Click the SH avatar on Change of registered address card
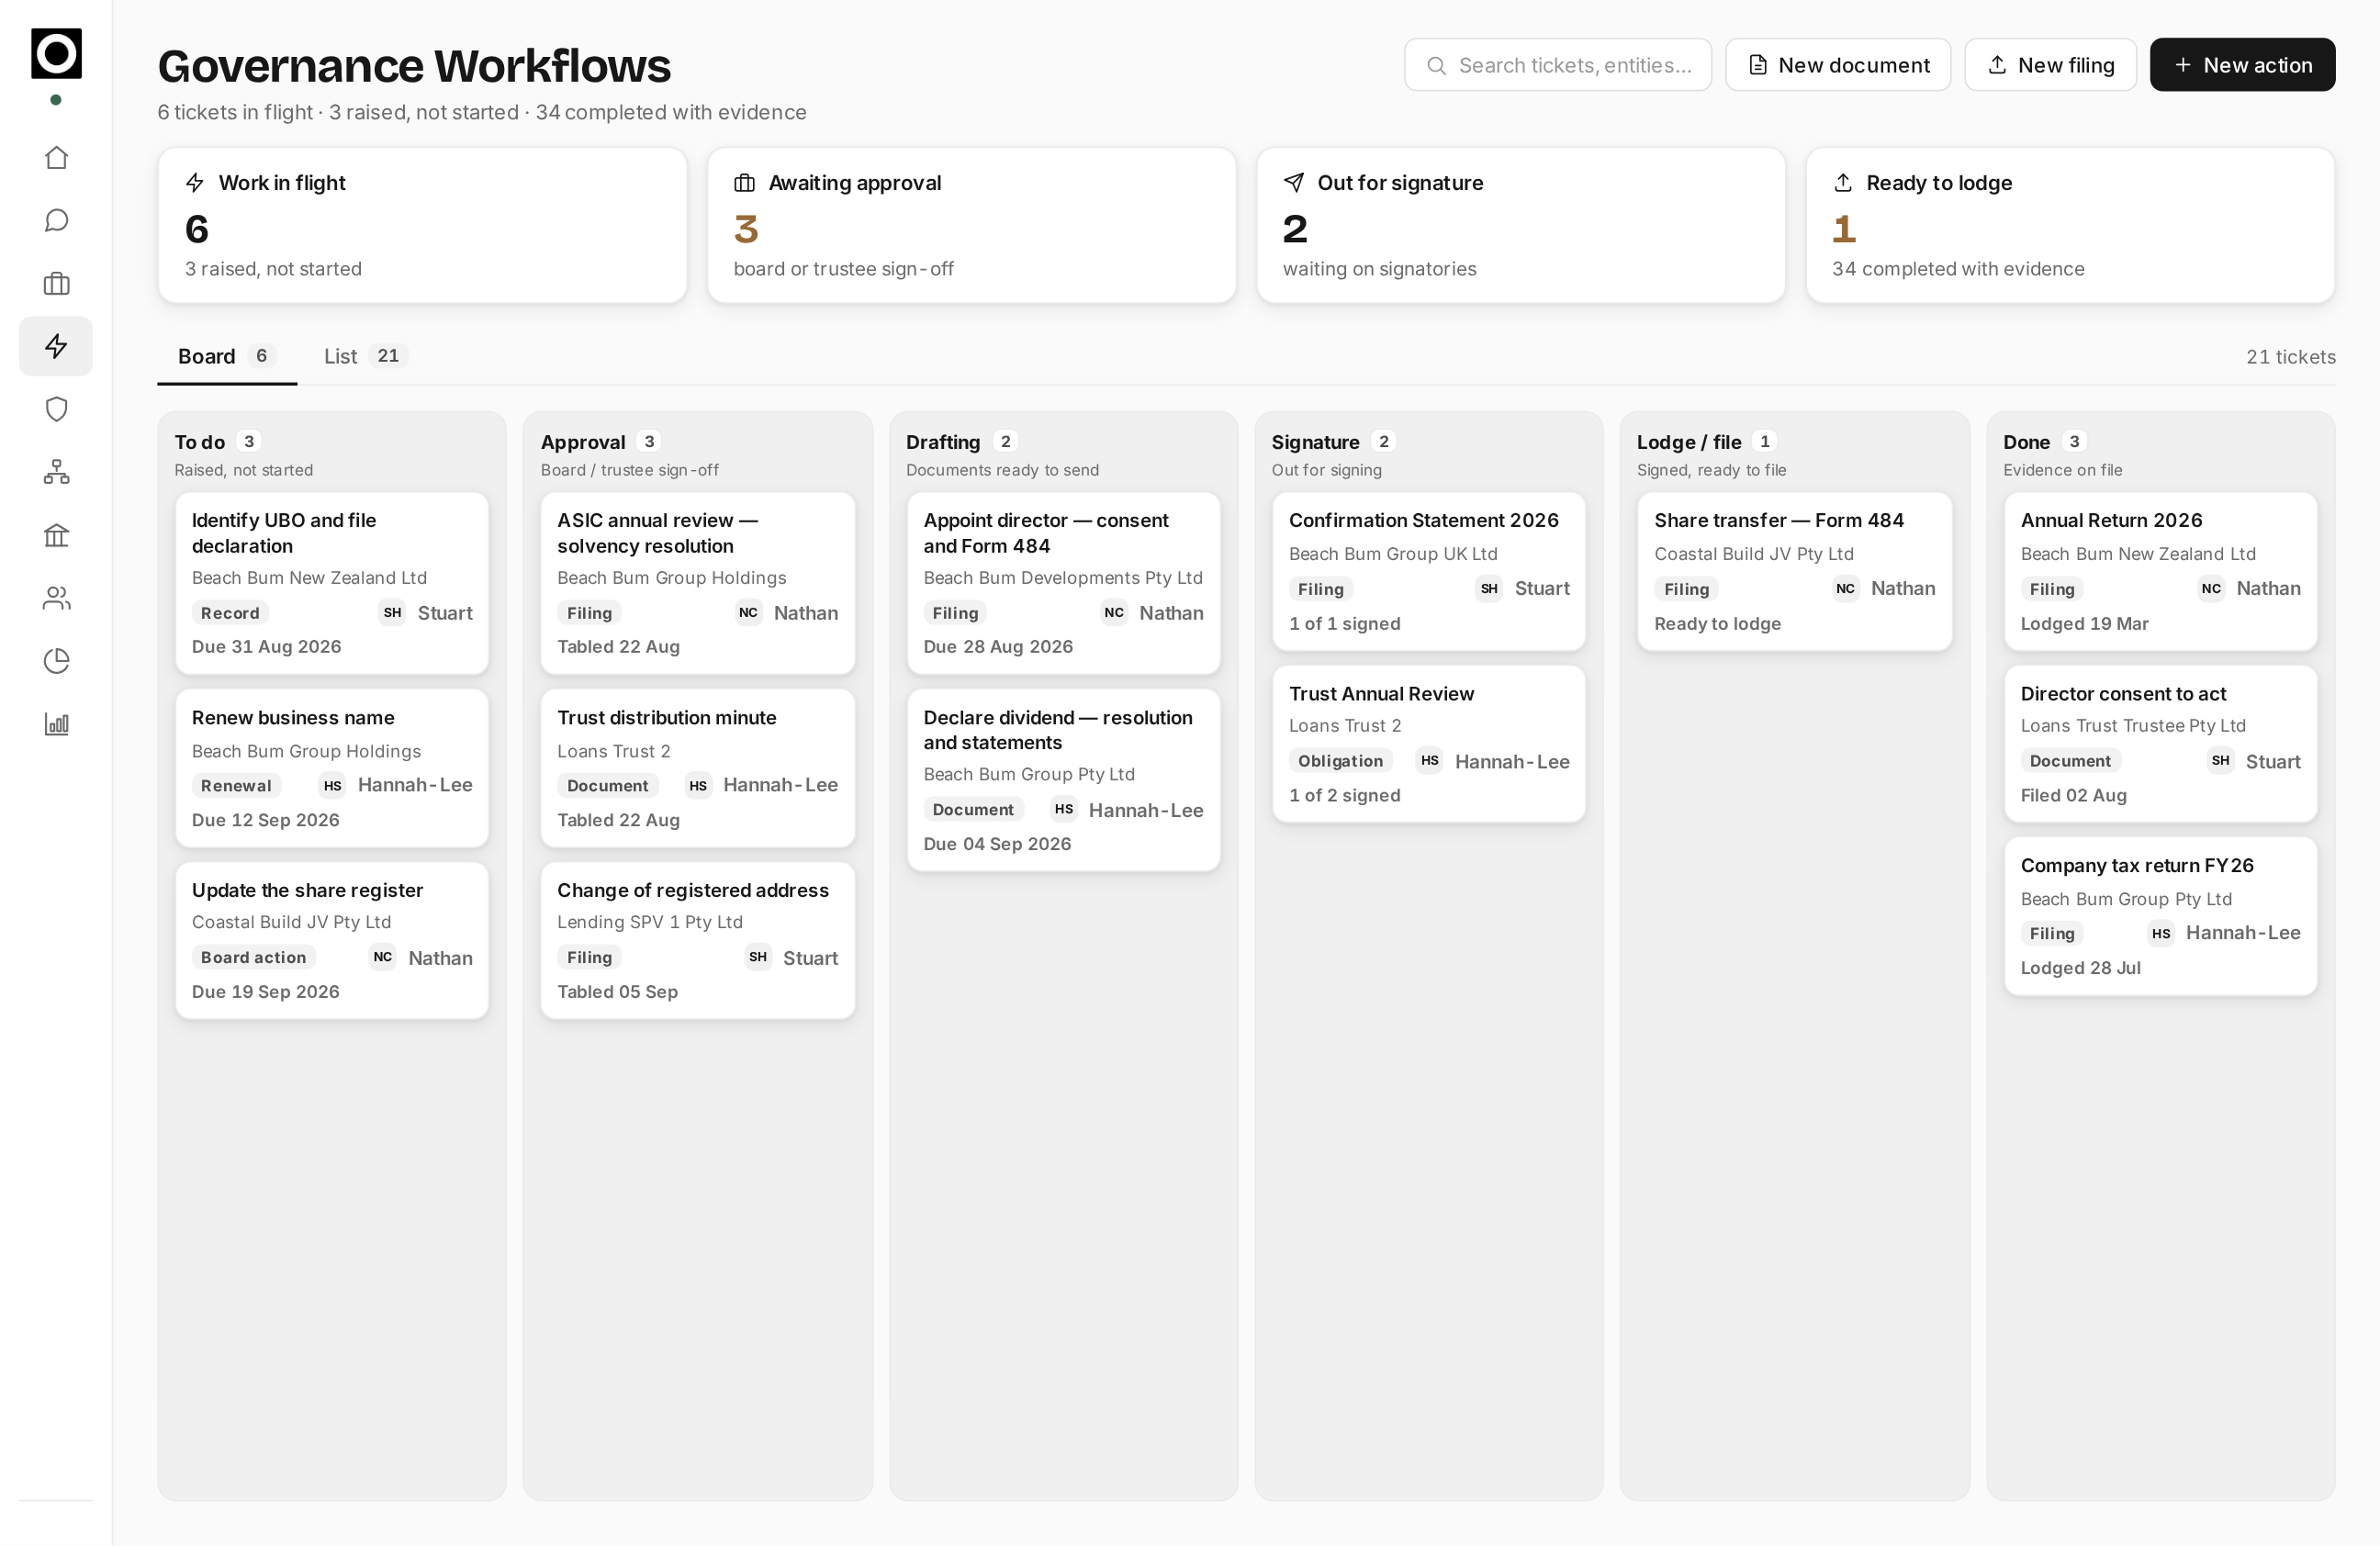Screen dimensions: 2380x1546 (758, 958)
